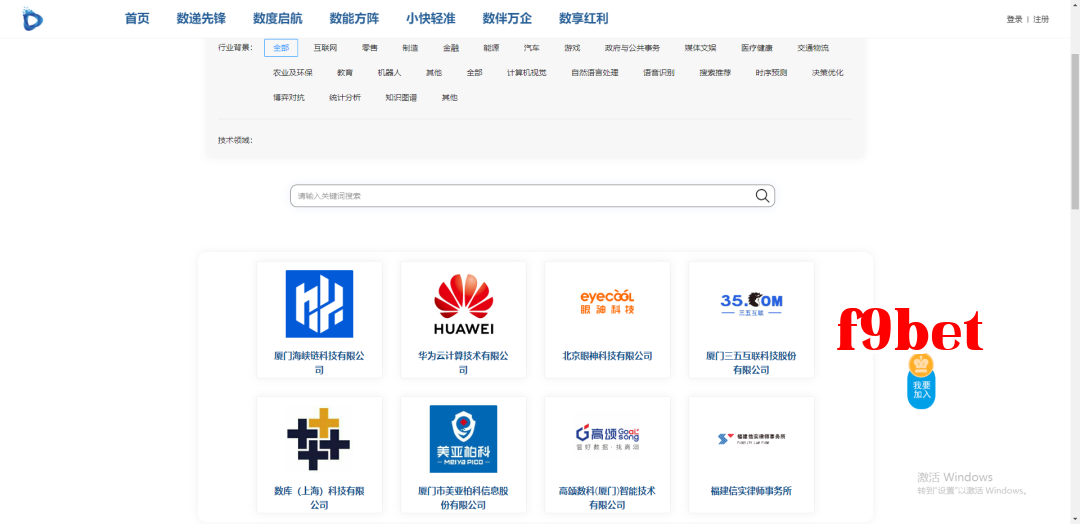This screenshot has height=524, width=1080.
Task: Open the red Huawei logo
Action: click(x=463, y=304)
